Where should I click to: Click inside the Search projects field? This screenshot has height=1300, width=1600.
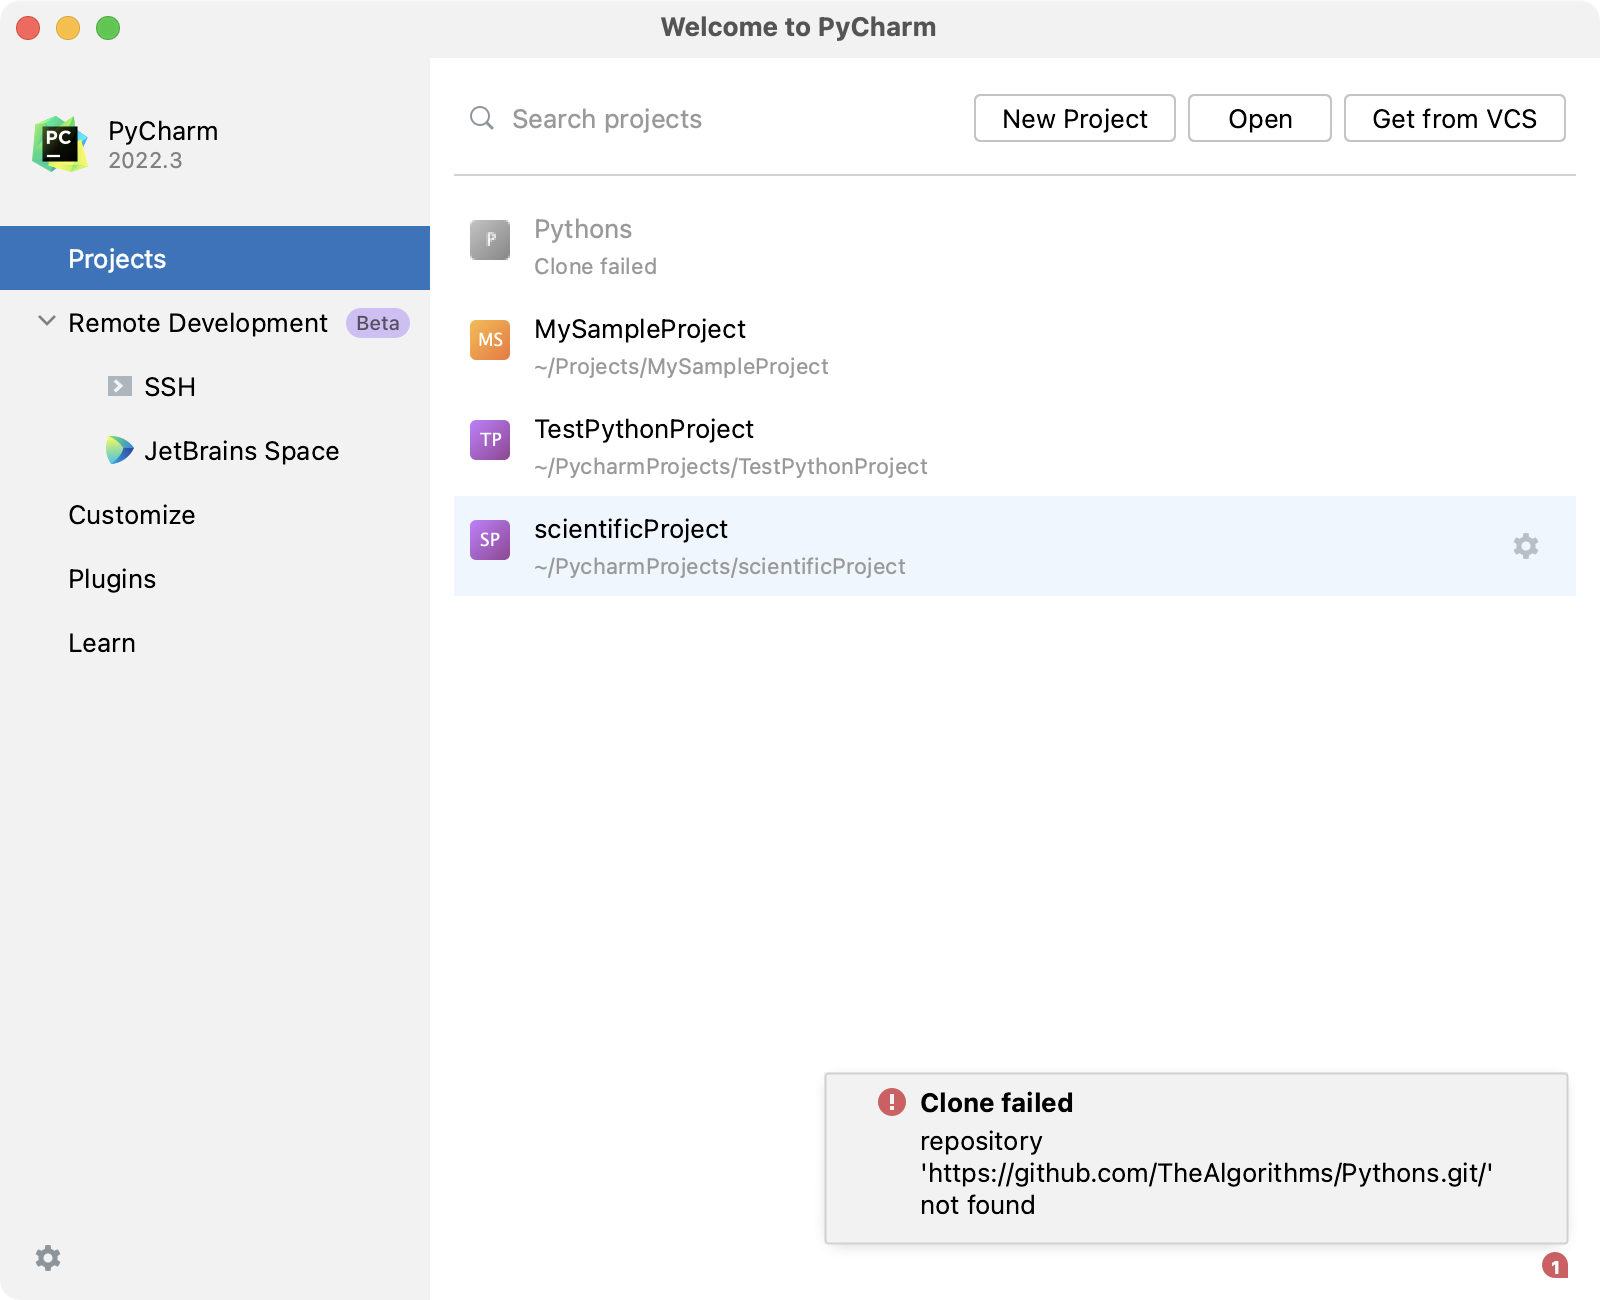coord(650,118)
